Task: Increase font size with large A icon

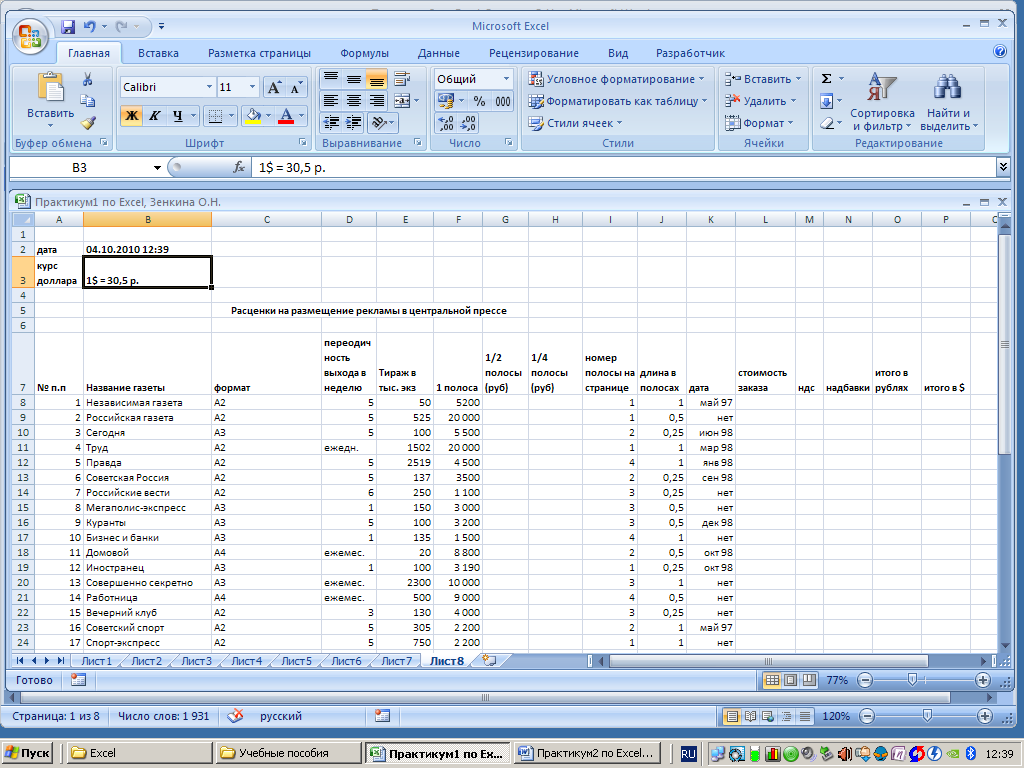Action: pyautogui.click(x=274, y=88)
